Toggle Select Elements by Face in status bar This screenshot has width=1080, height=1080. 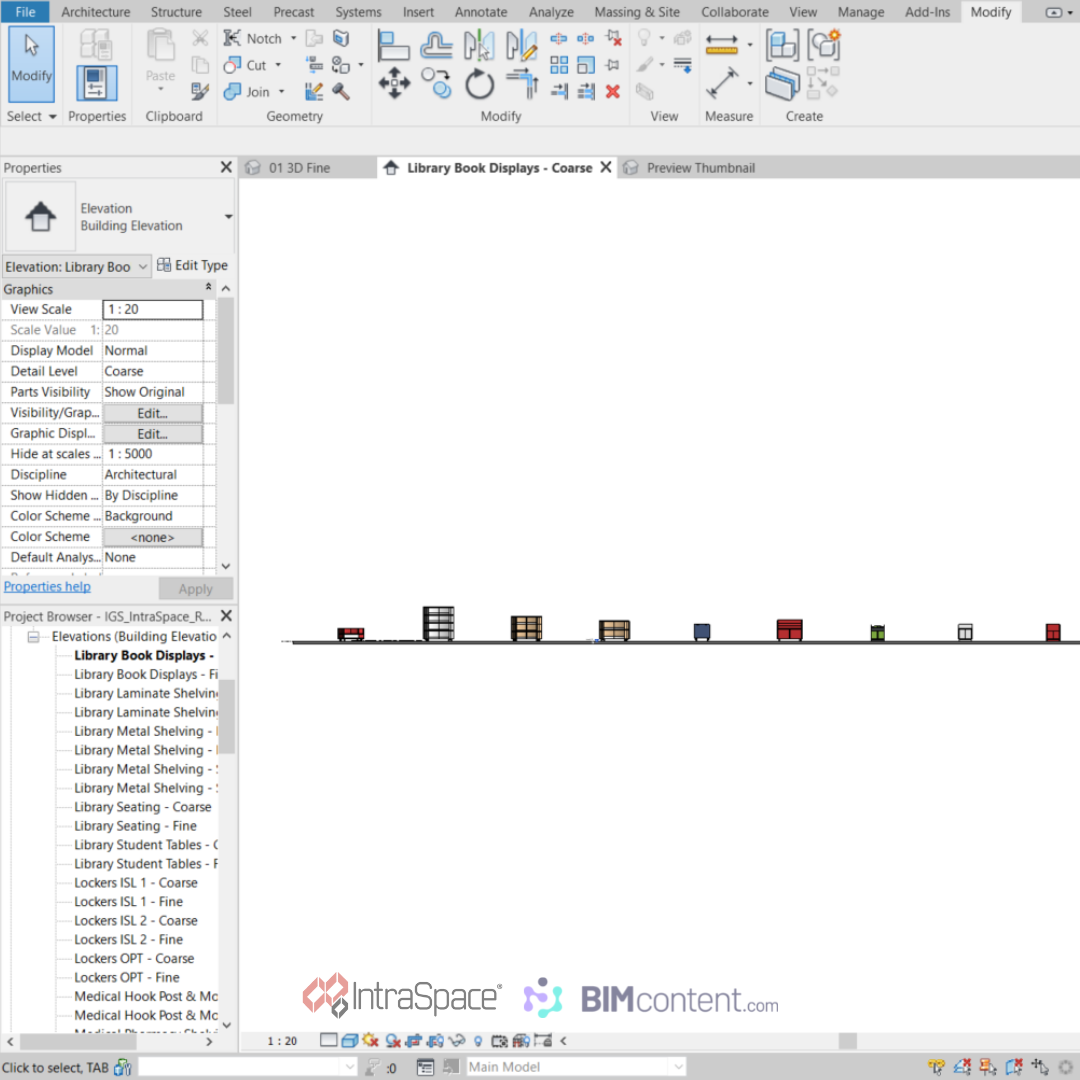pyautogui.click(x=1014, y=1067)
